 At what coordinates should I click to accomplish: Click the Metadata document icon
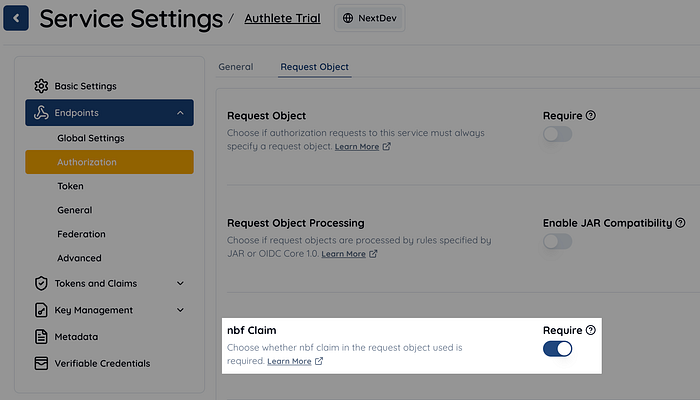41,337
